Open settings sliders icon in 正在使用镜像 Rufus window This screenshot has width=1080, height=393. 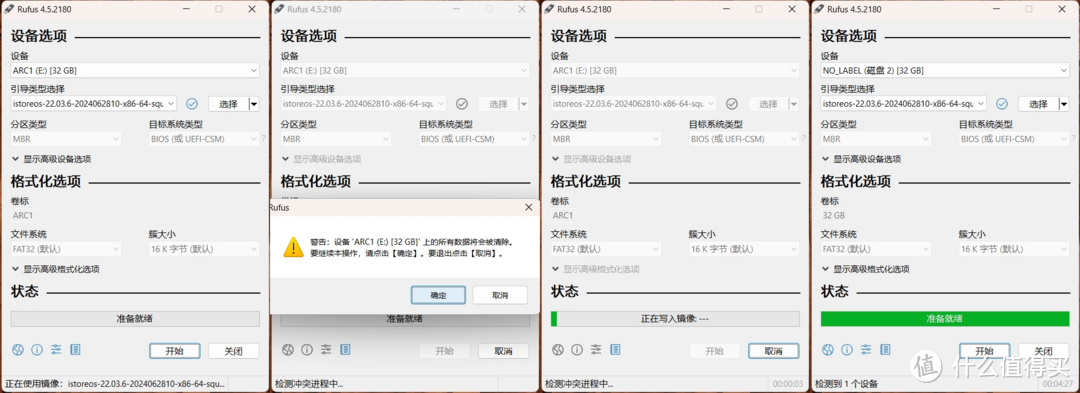click(x=56, y=350)
